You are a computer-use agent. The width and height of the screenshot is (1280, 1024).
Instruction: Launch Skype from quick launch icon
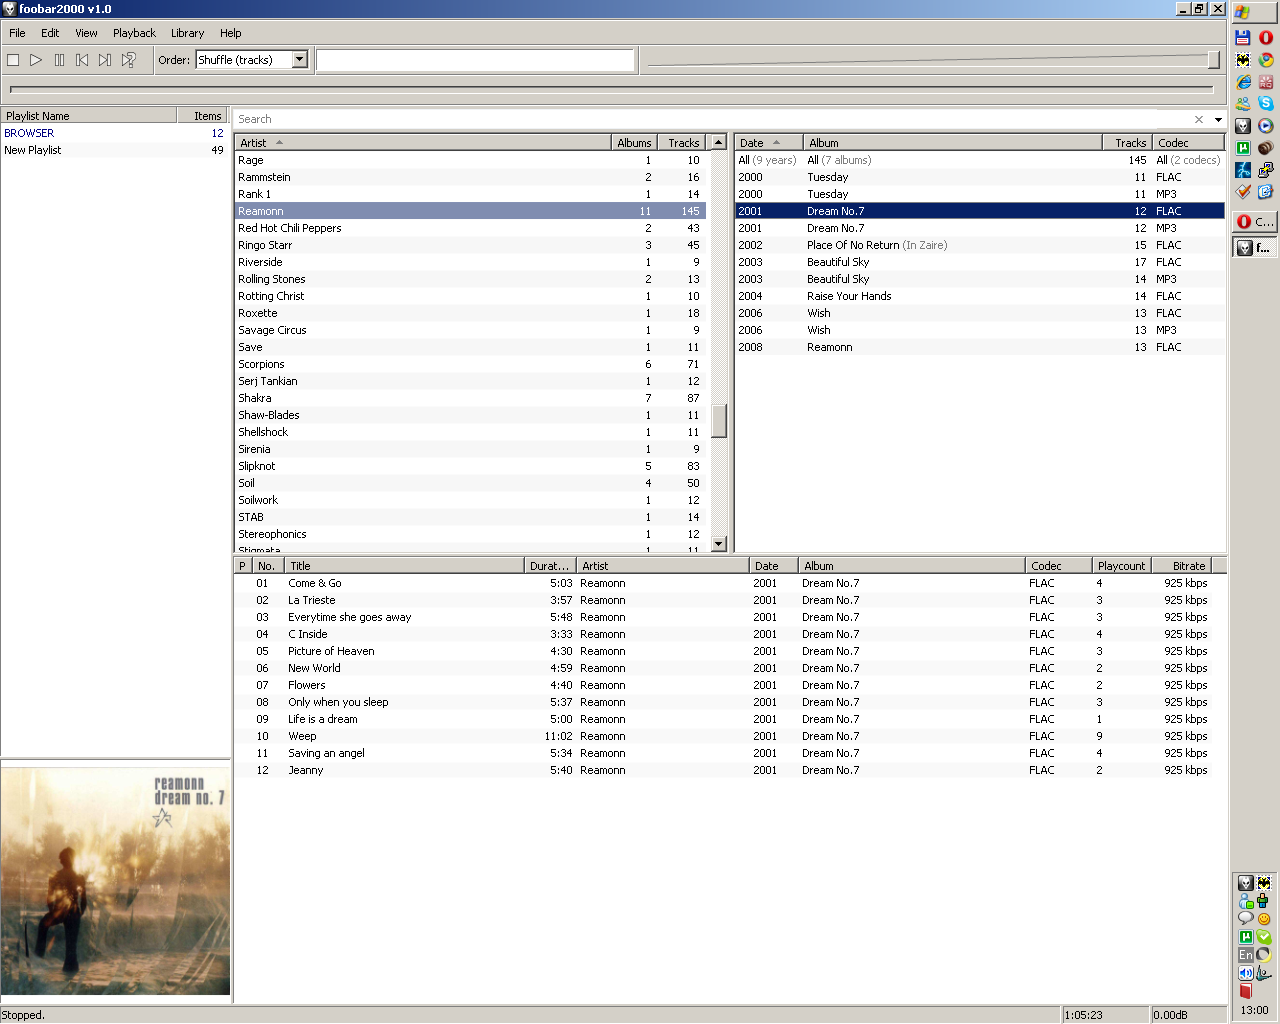[1266, 103]
